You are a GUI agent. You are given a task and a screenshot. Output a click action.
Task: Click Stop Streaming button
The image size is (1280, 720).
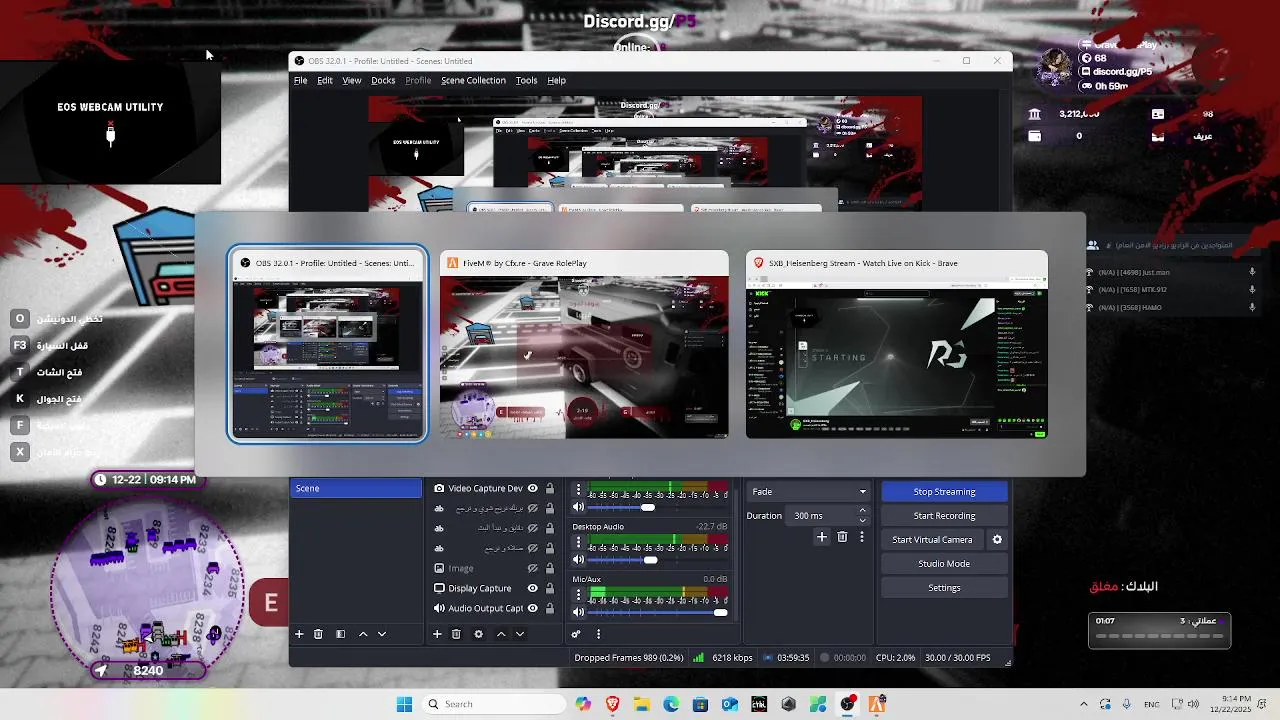(x=944, y=492)
